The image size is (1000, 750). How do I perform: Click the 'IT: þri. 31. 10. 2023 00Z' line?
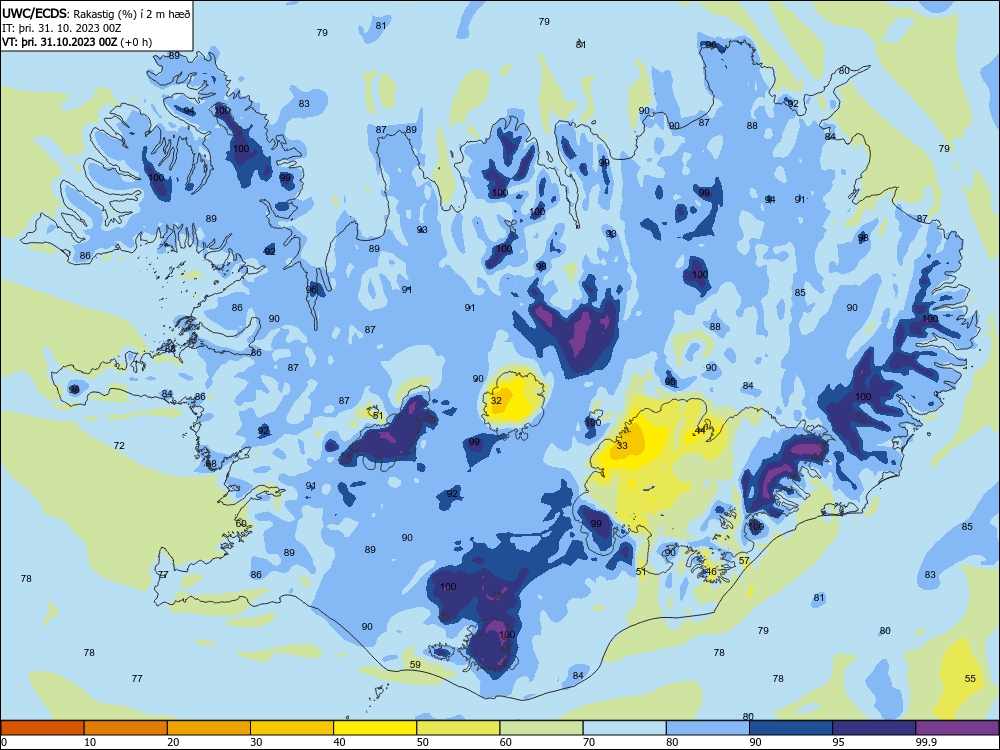(x=61, y=28)
